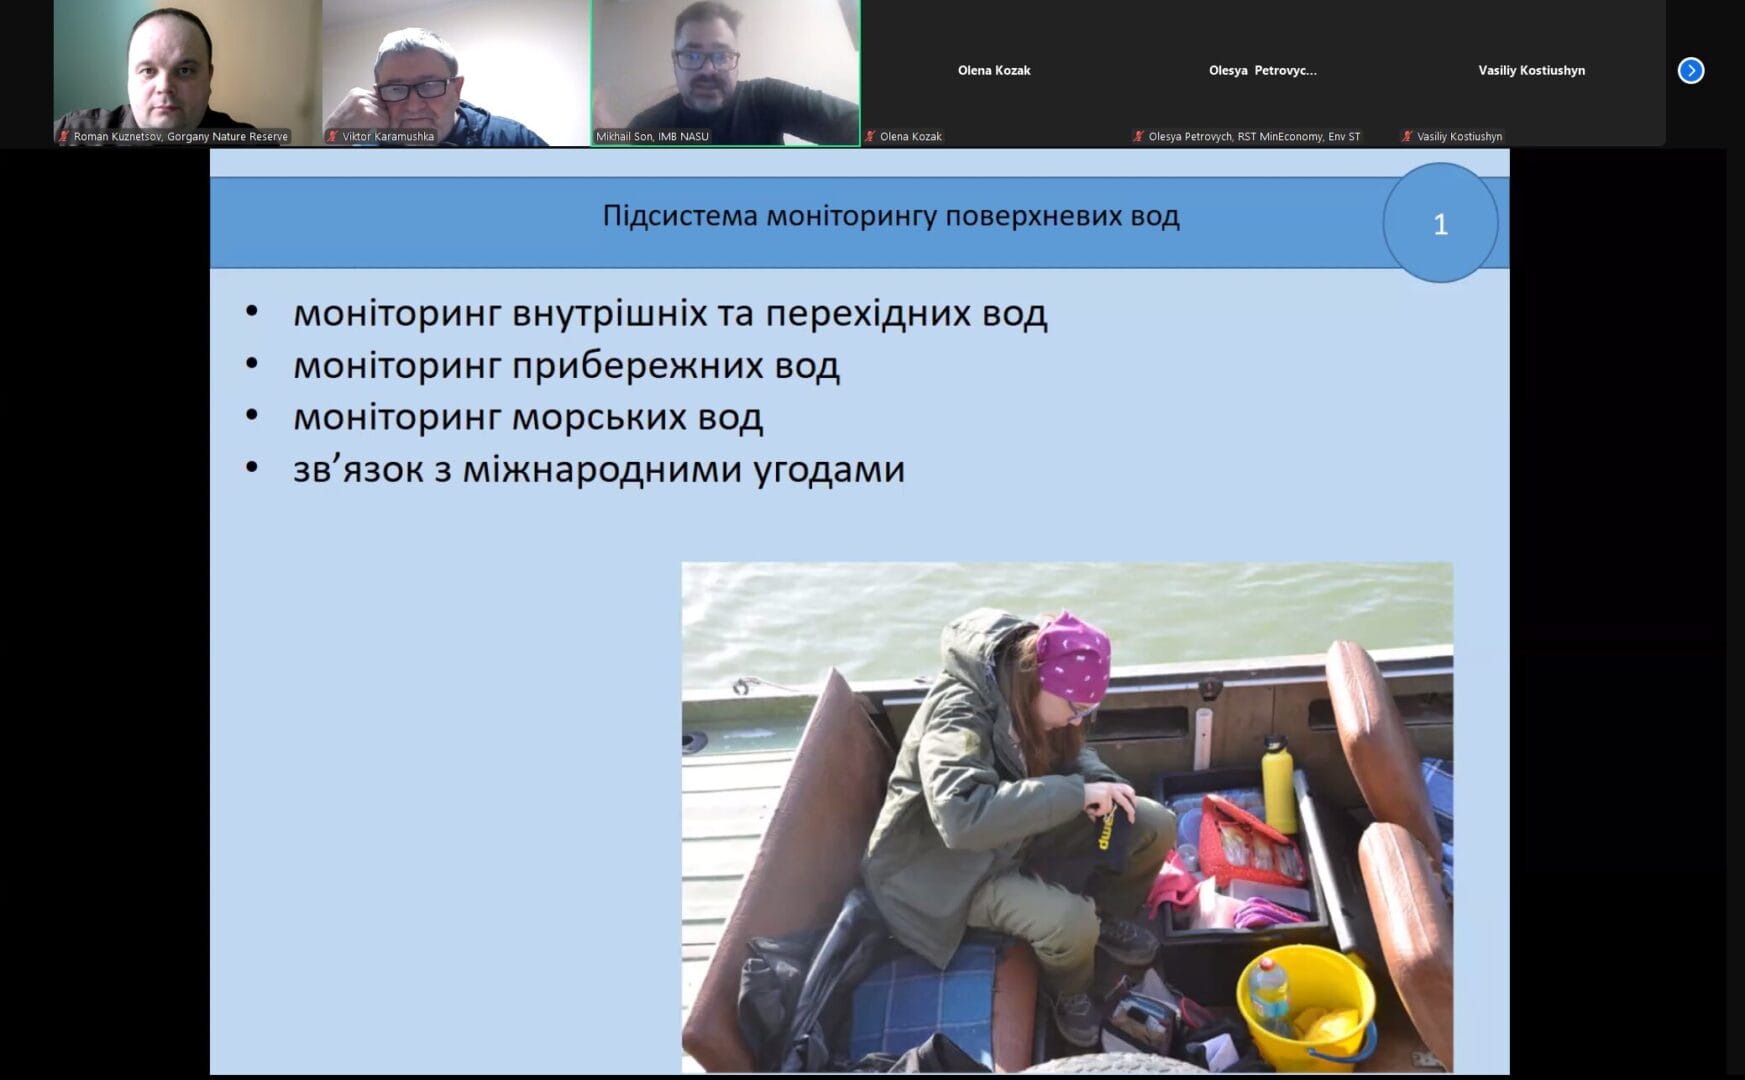Click the slide title 'Підсистема моніторингу поверхневих вод'

point(890,216)
